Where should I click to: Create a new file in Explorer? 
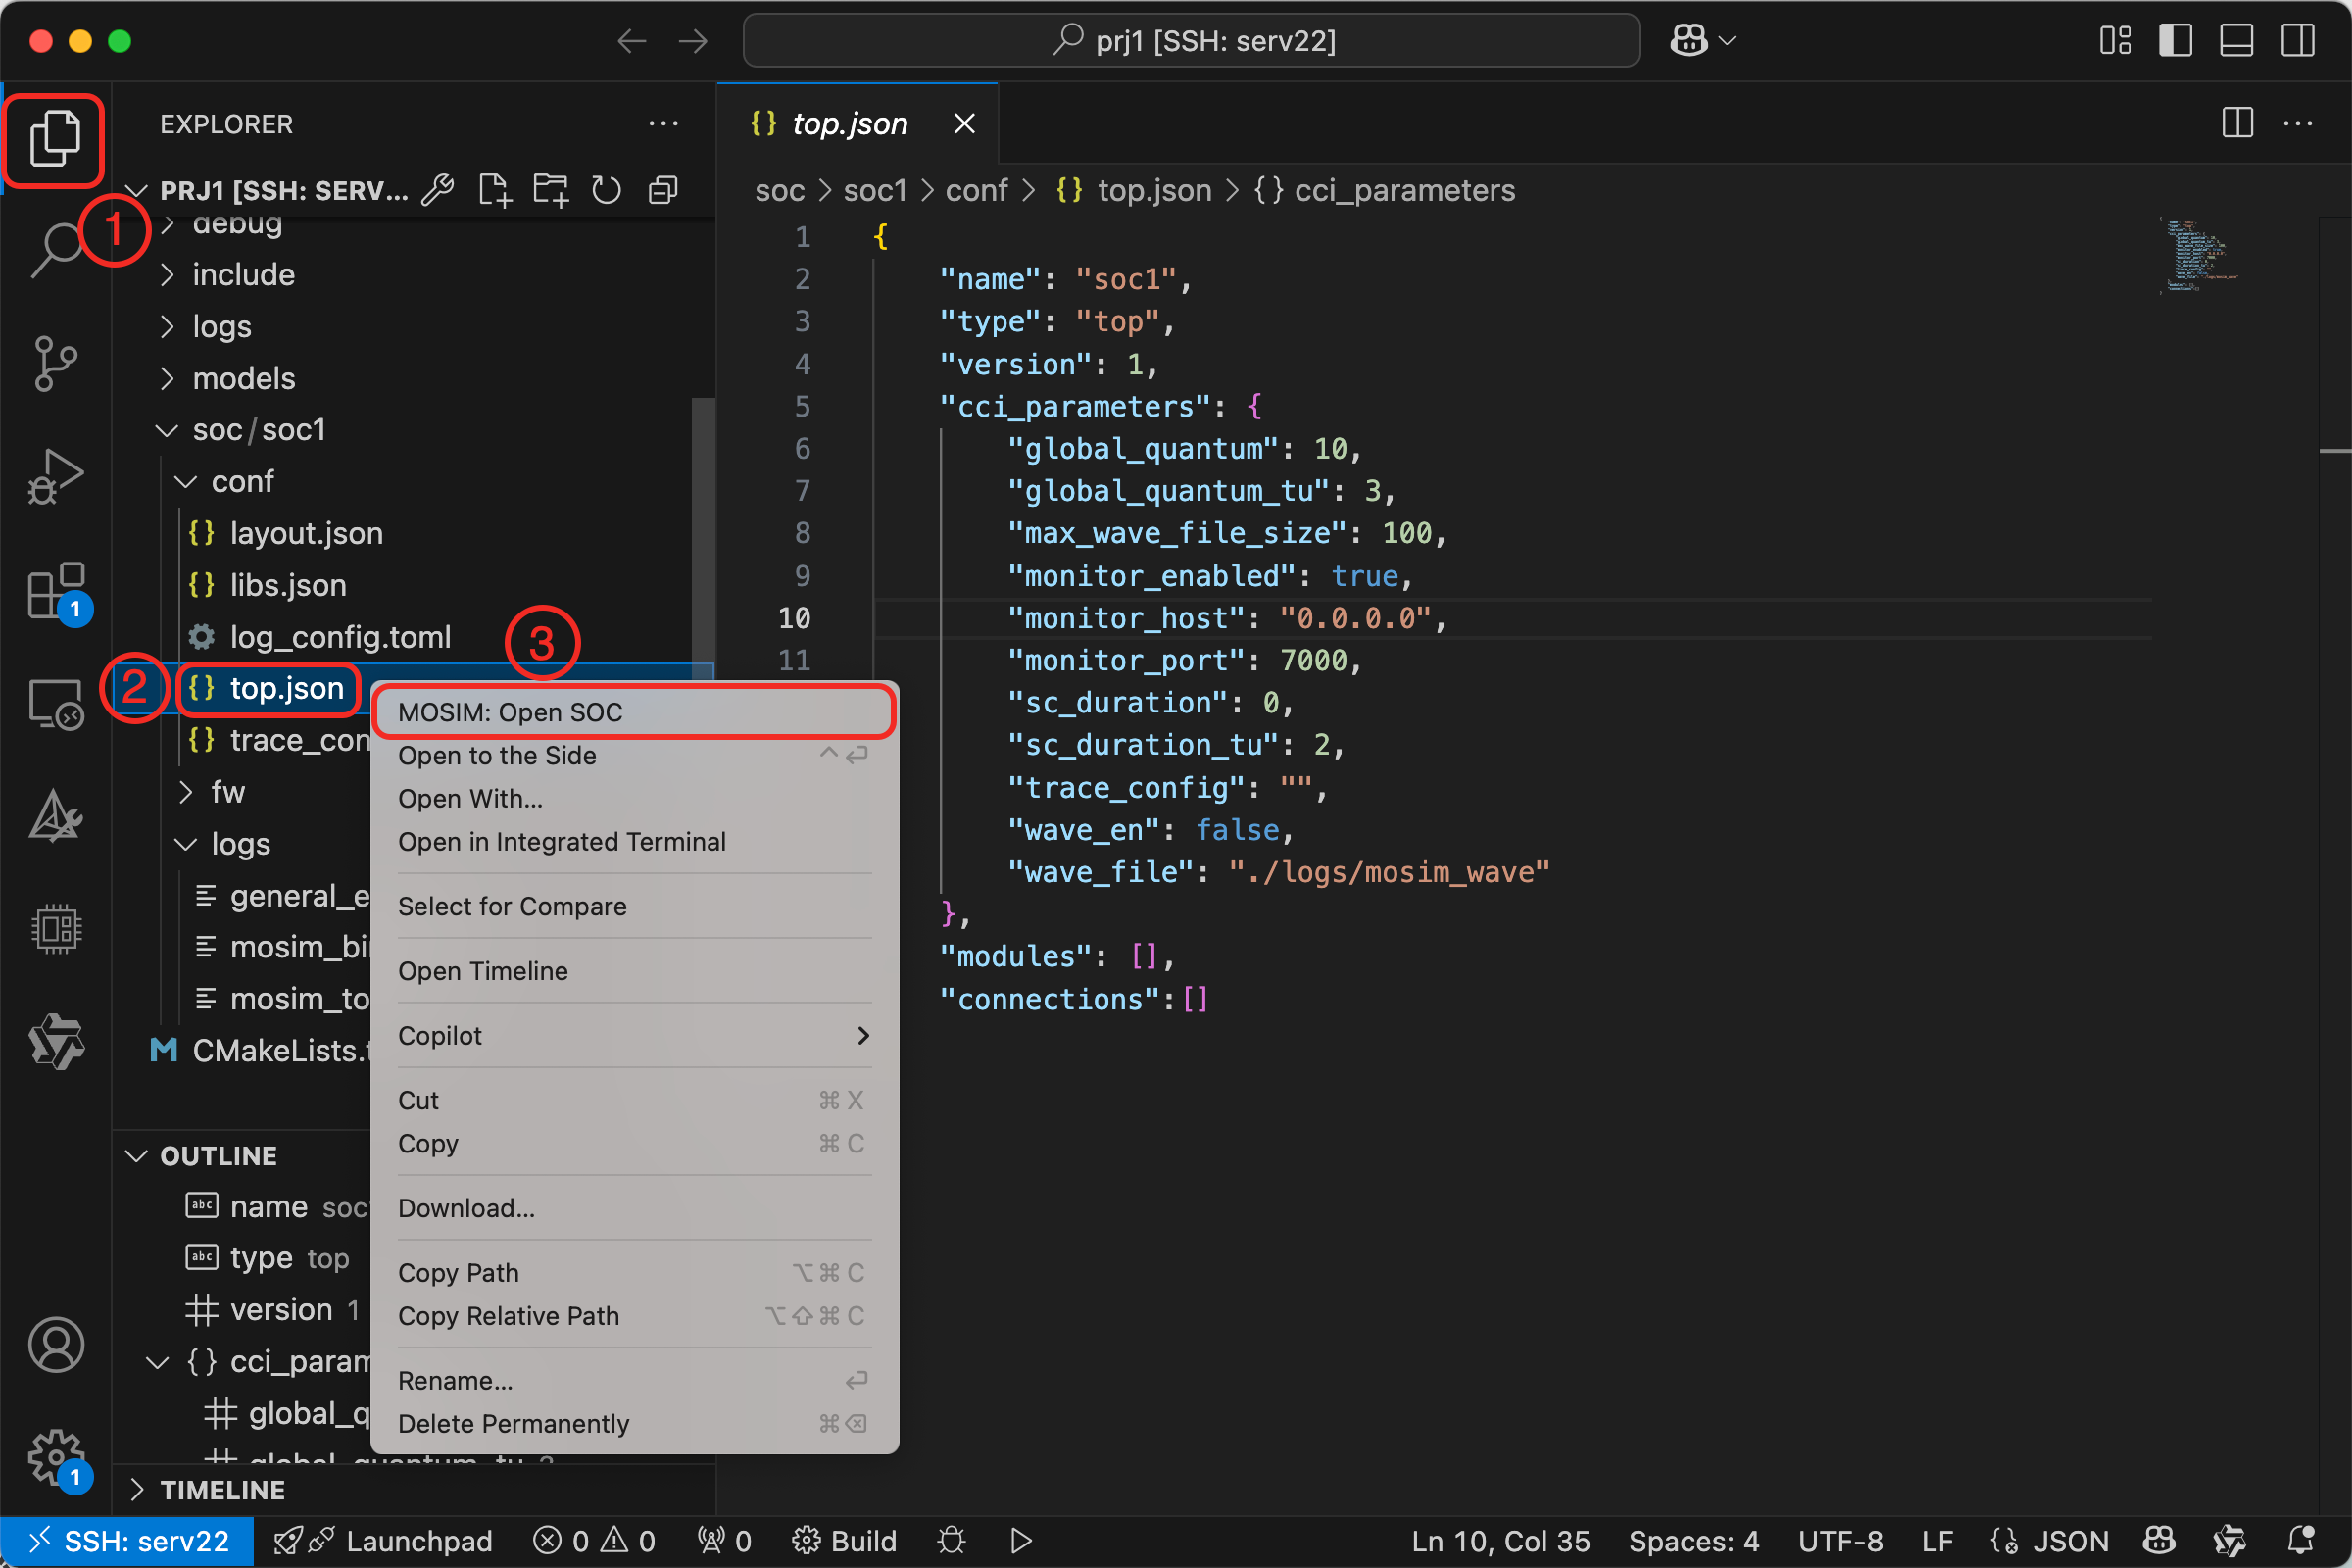495,190
